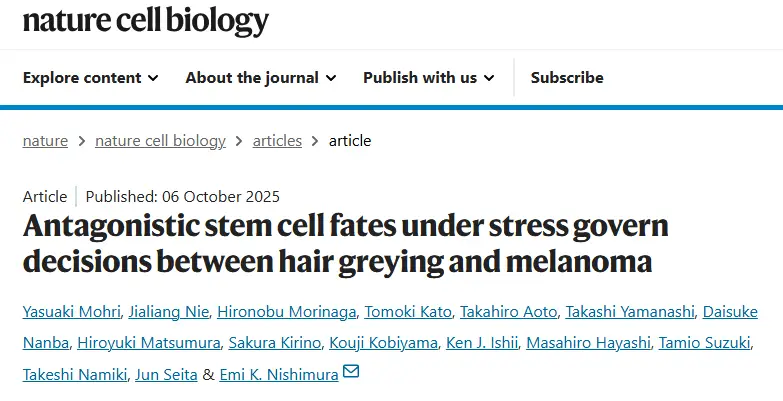
Task: Click the Subscribe link
Action: point(567,77)
